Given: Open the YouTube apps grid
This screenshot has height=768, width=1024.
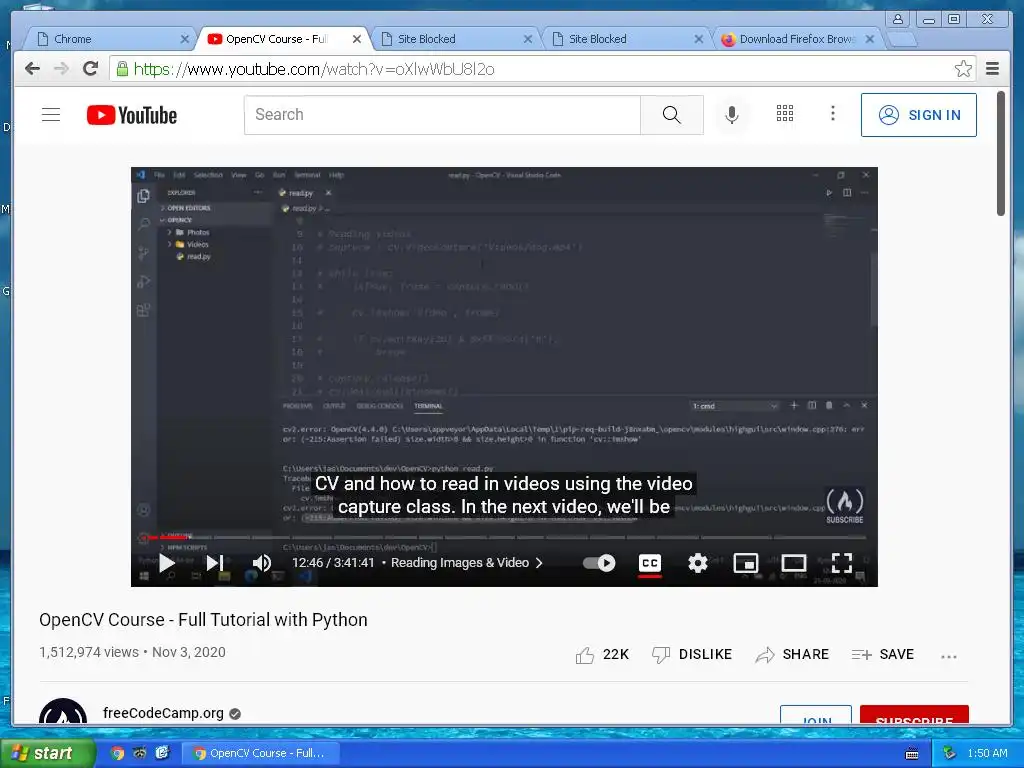Looking at the screenshot, I should point(784,114).
